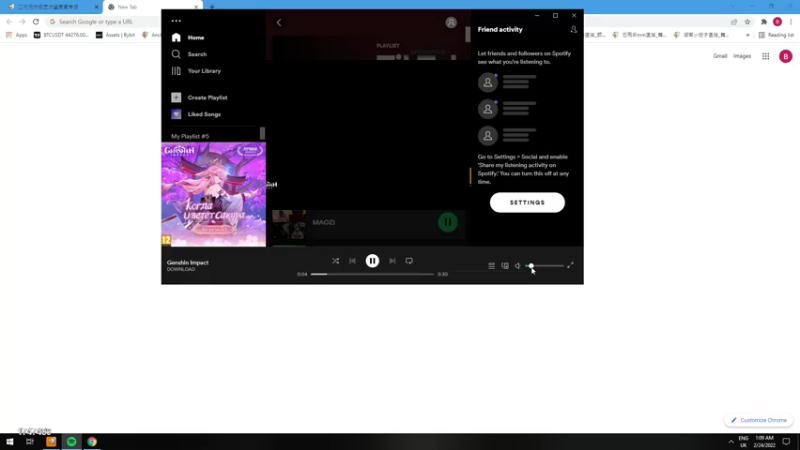This screenshot has height=450, width=800.
Task: Open the Google account avatar
Action: point(786,56)
